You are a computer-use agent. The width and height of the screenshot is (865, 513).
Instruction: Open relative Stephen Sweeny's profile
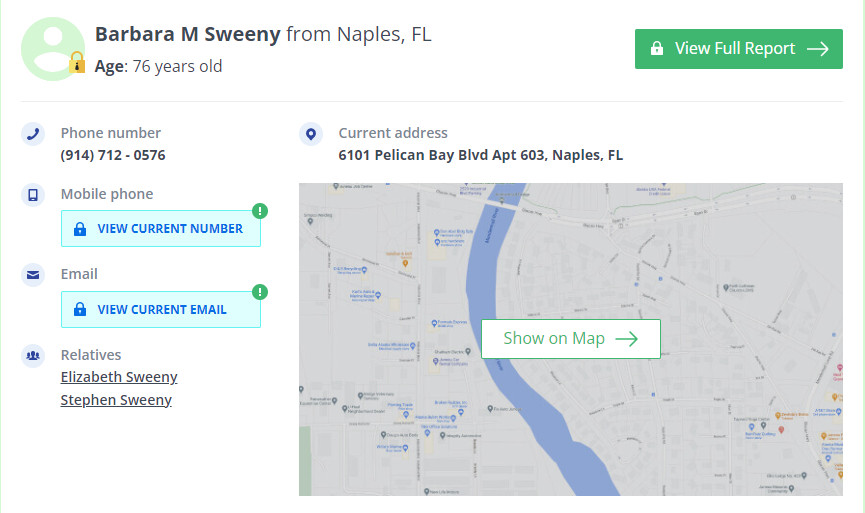[116, 400]
